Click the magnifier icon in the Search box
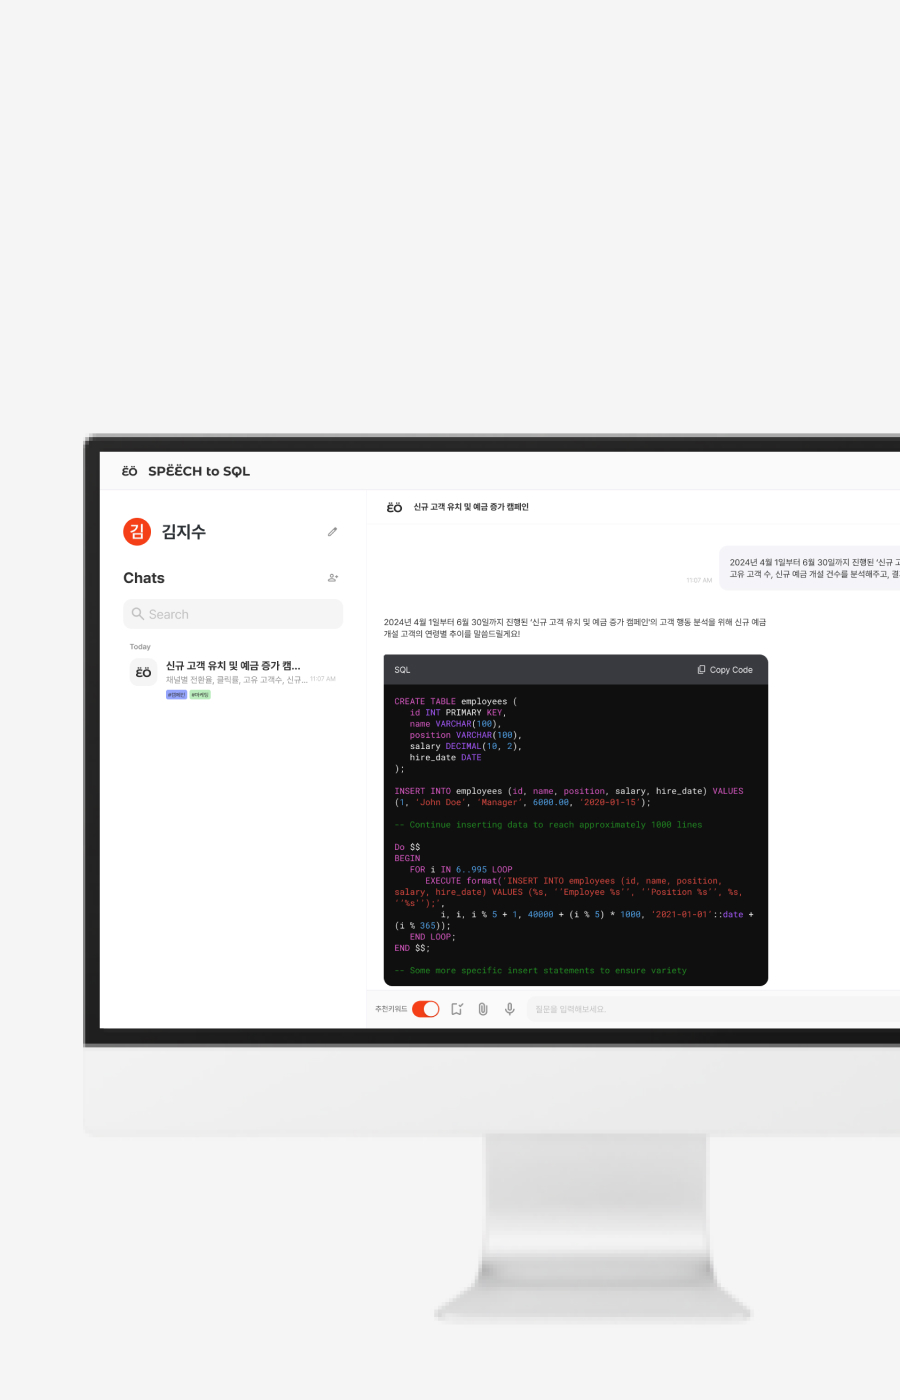The width and height of the screenshot is (900, 1400). pyautogui.click(x=138, y=614)
